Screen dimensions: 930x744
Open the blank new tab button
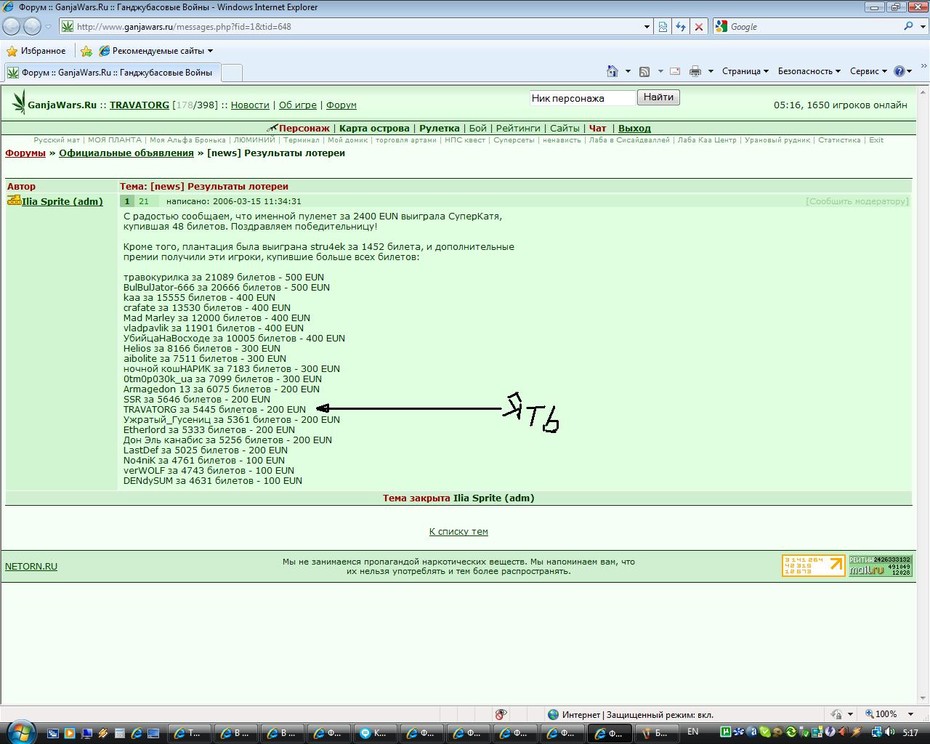coord(232,73)
